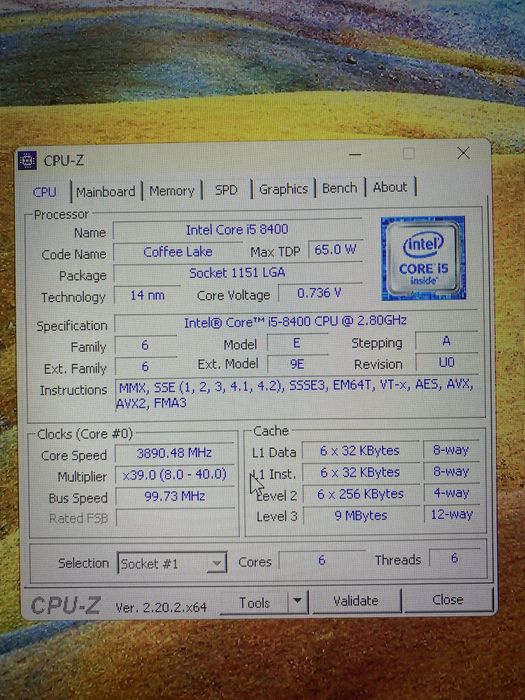Minimize the CPU-Z window
This screenshot has height=700, width=525.
355,154
